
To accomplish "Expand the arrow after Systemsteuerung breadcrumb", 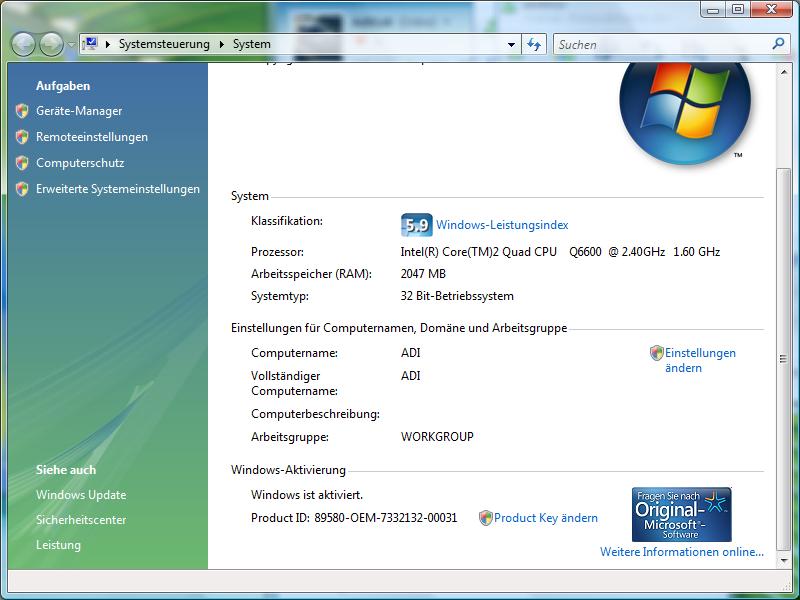I will pyautogui.click(x=221, y=44).
